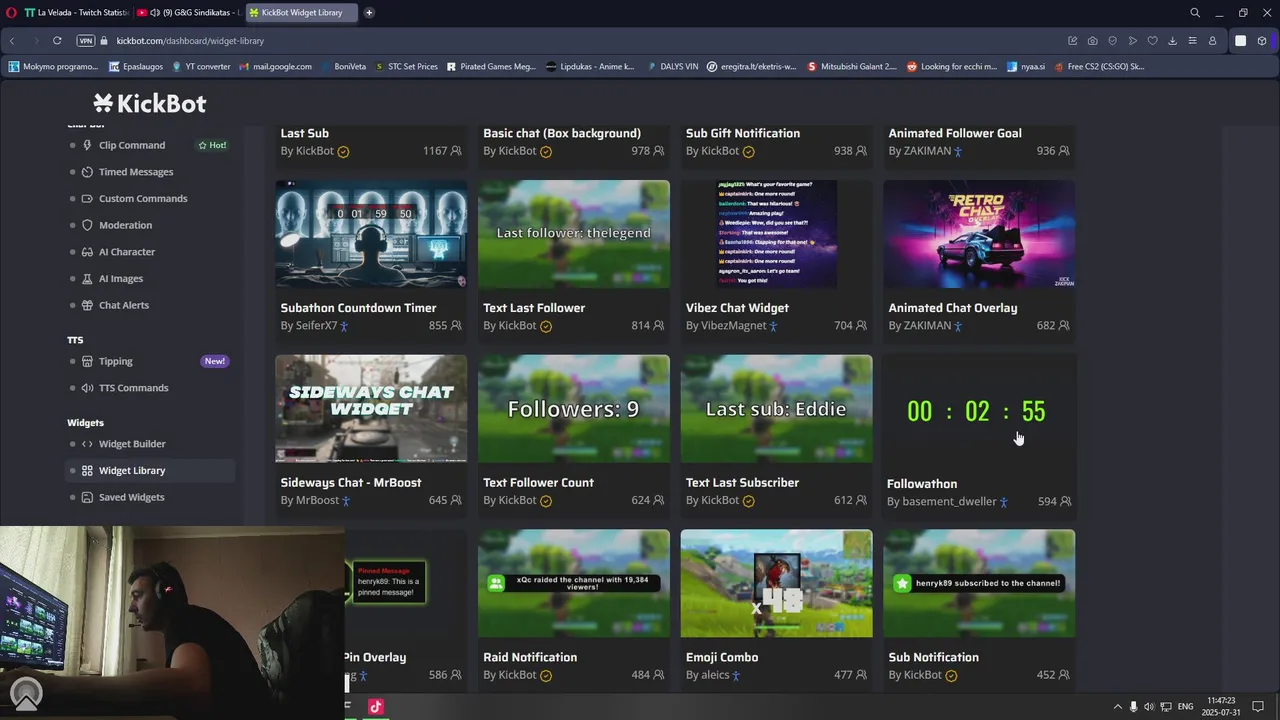Open Sub Notification widget thumbnail
1280x720 pixels.
tap(979, 583)
